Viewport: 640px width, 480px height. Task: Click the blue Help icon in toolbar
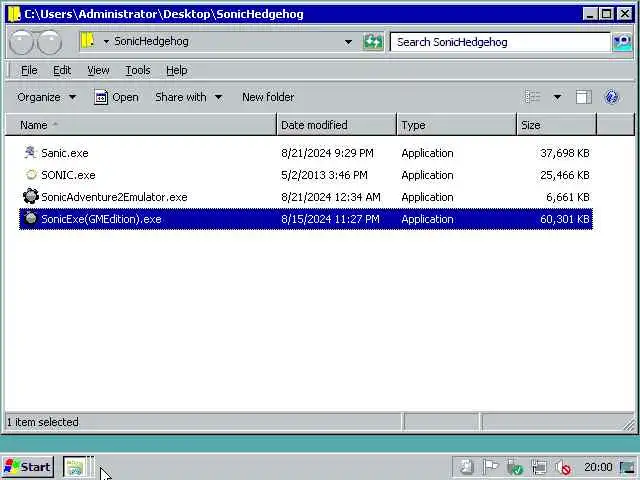[x=611, y=97]
